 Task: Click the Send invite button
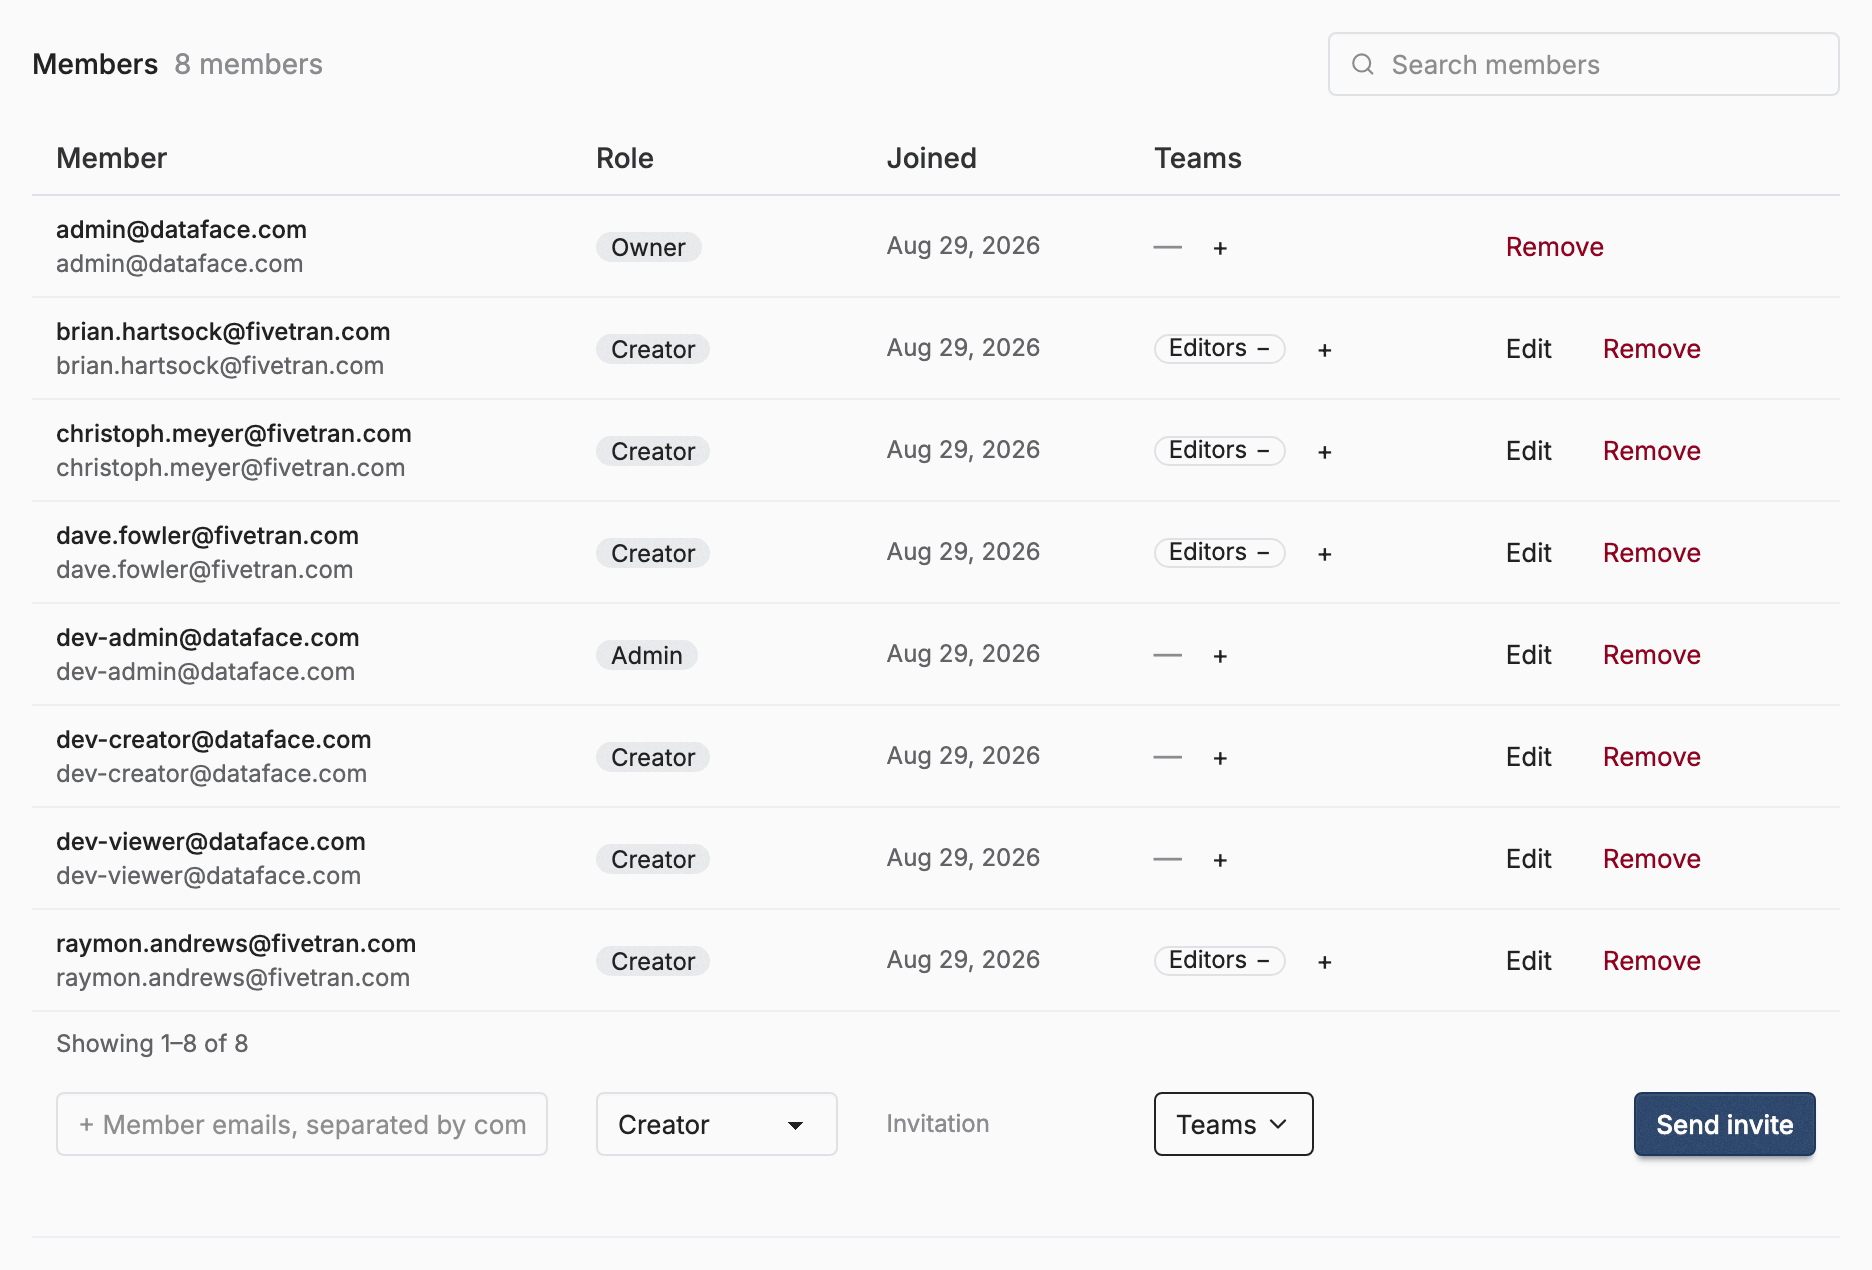(1724, 1124)
